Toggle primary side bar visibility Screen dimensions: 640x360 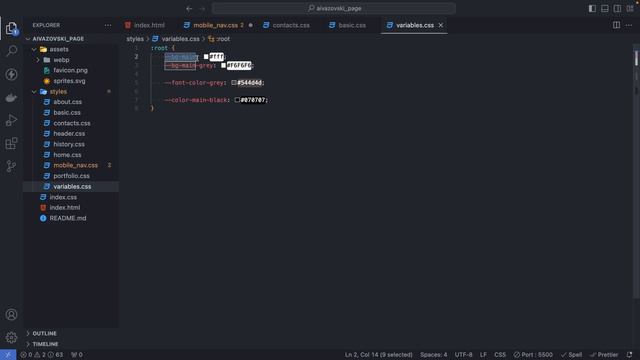point(592,9)
